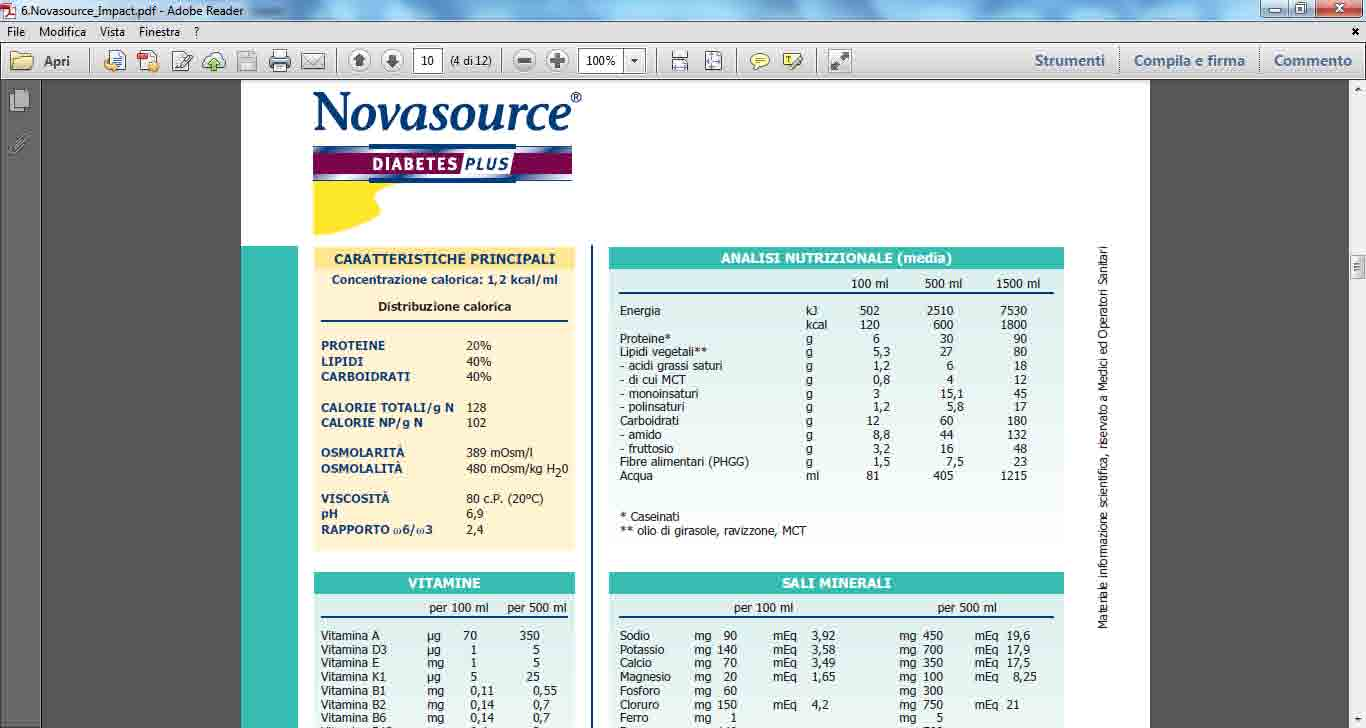The height and width of the screenshot is (728, 1366).
Task: Zoom in with the plus button
Action: coord(558,61)
